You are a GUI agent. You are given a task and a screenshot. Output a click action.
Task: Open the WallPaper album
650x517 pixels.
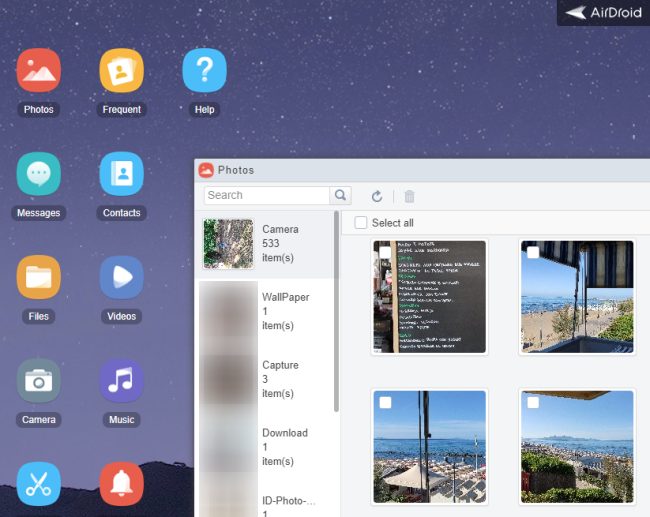click(x=266, y=312)
